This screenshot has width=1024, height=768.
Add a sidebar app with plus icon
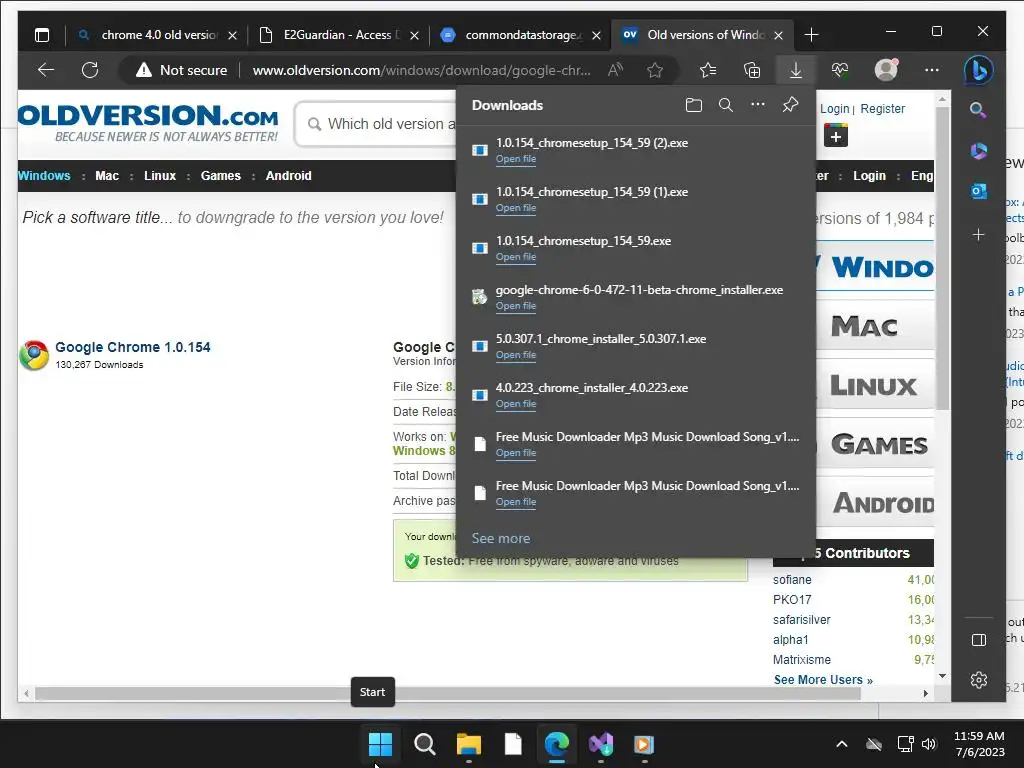(x=978, y=234)
